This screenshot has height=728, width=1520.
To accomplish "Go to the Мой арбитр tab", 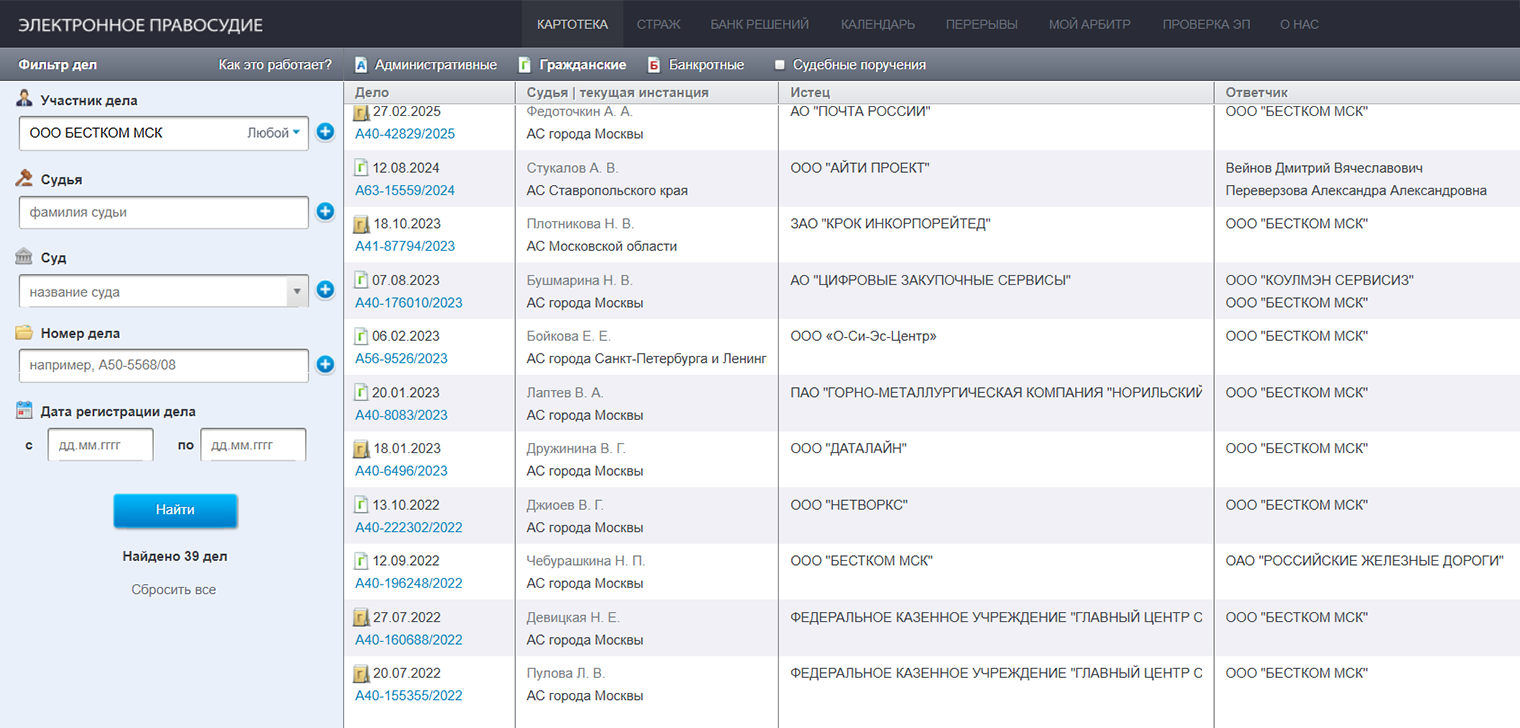I will (1089, 24).
